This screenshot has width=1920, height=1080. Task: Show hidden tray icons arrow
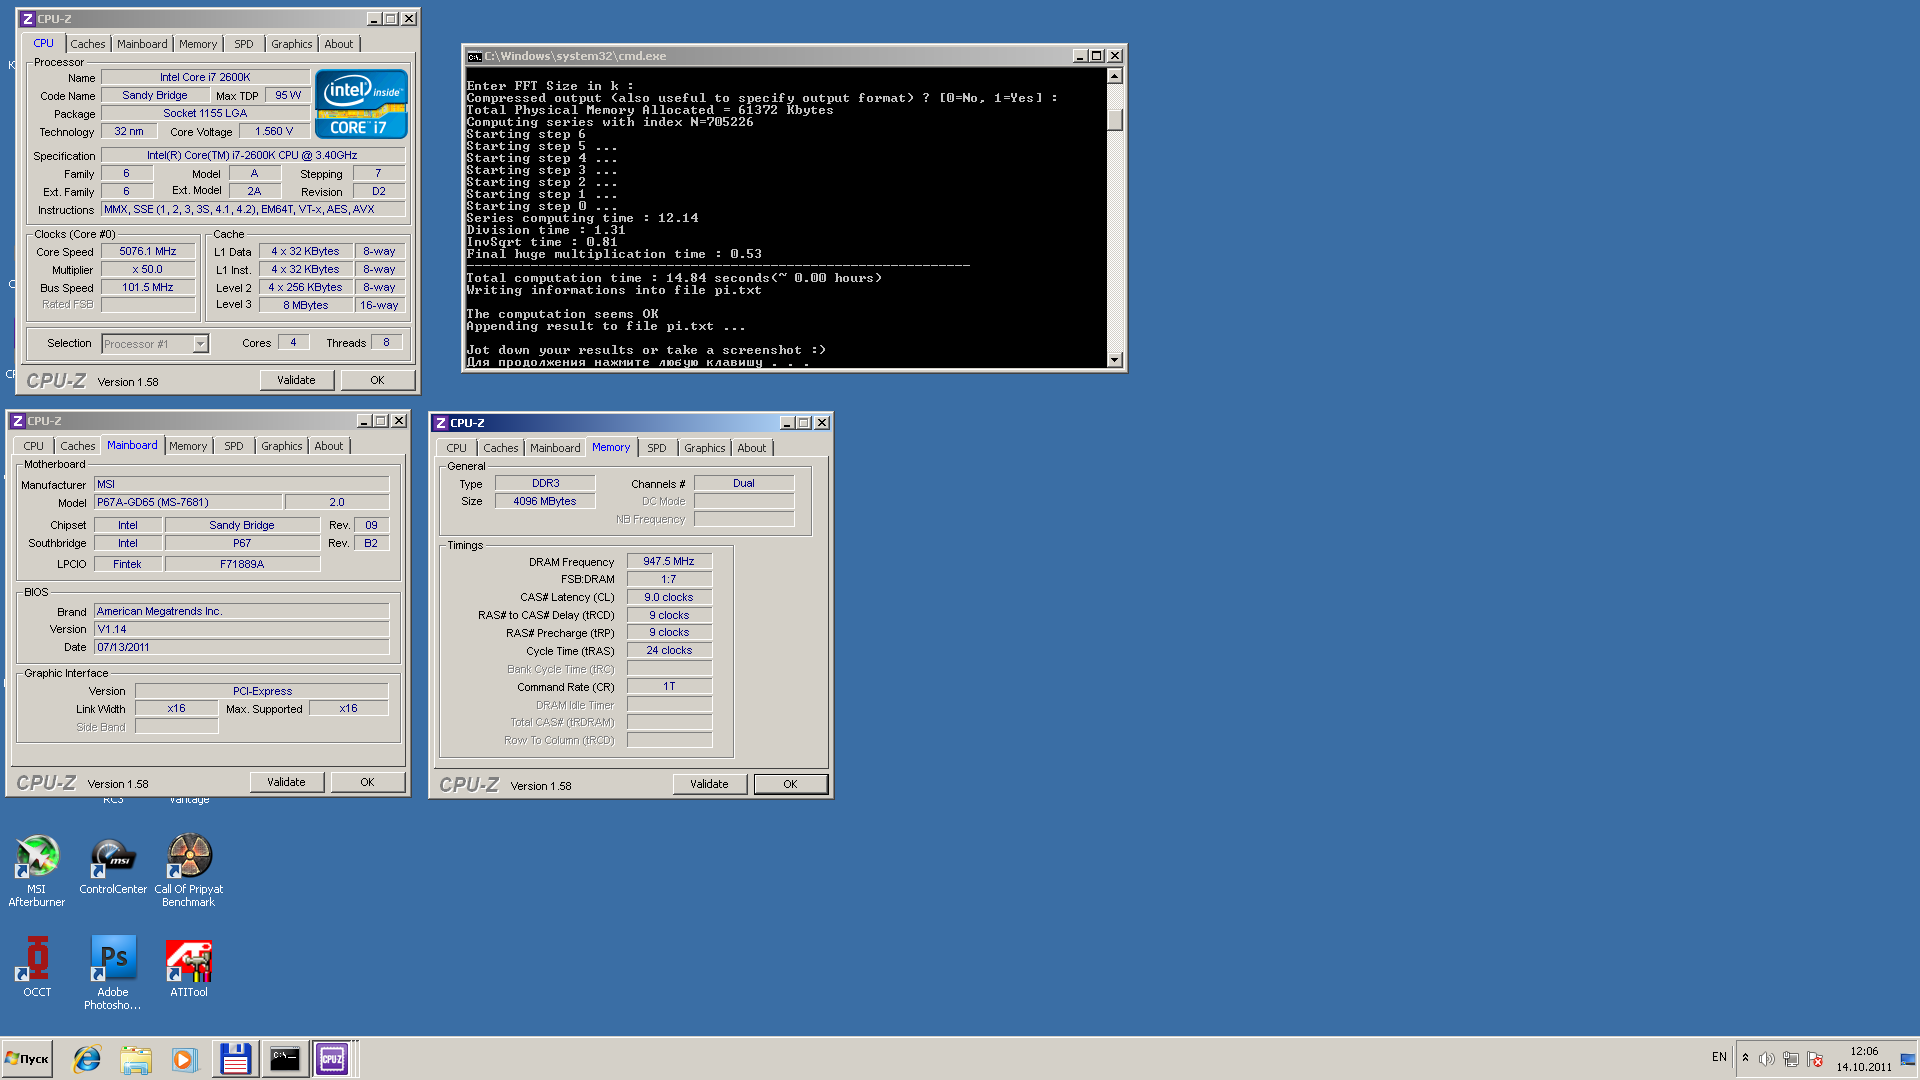pyautogui.click(x=1745, y=1058)
